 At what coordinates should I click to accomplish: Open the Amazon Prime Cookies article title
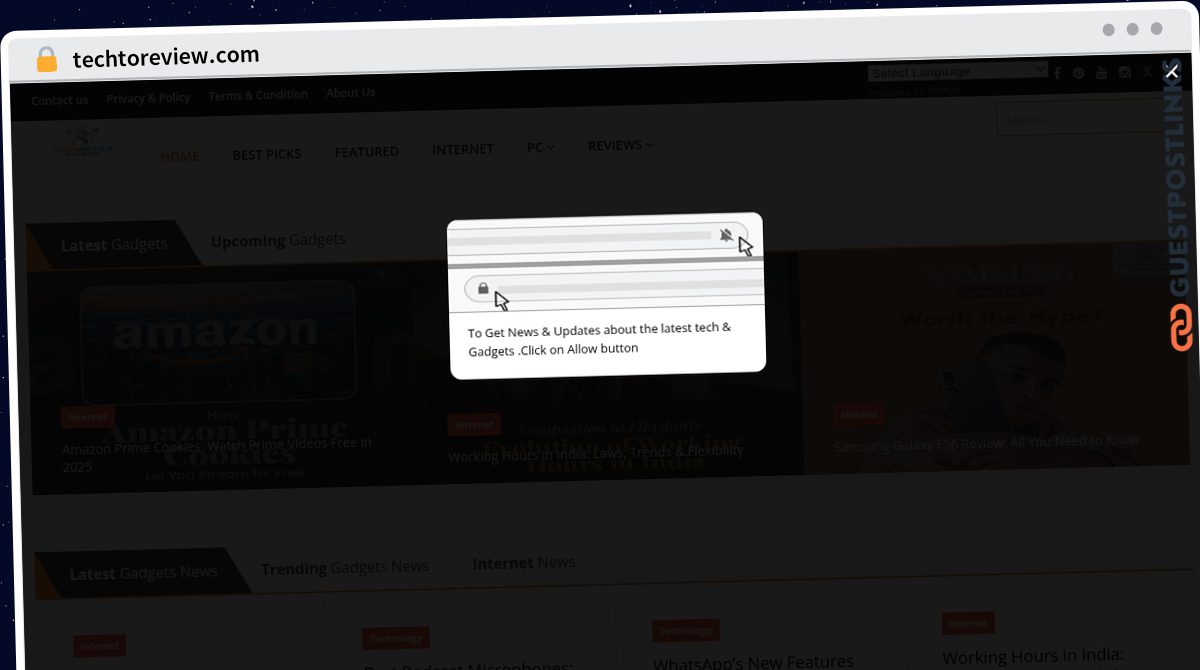click(x=217, y=454)
